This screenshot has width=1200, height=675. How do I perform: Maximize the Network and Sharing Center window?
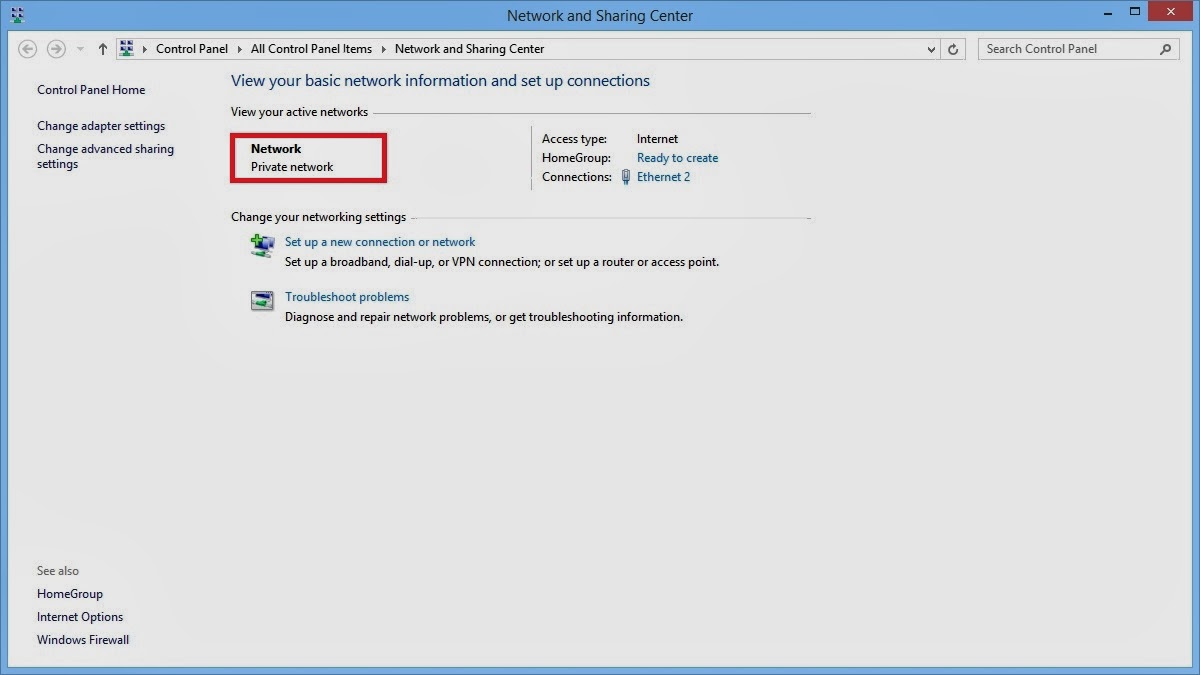(1135, 11)
